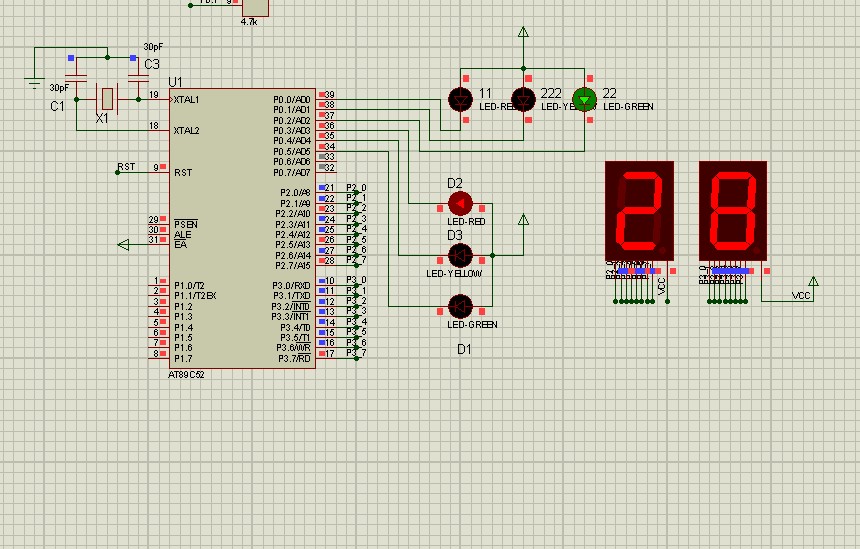Click the VCC label near the right display
Screen dimensions: 860x549
point(801,296)
